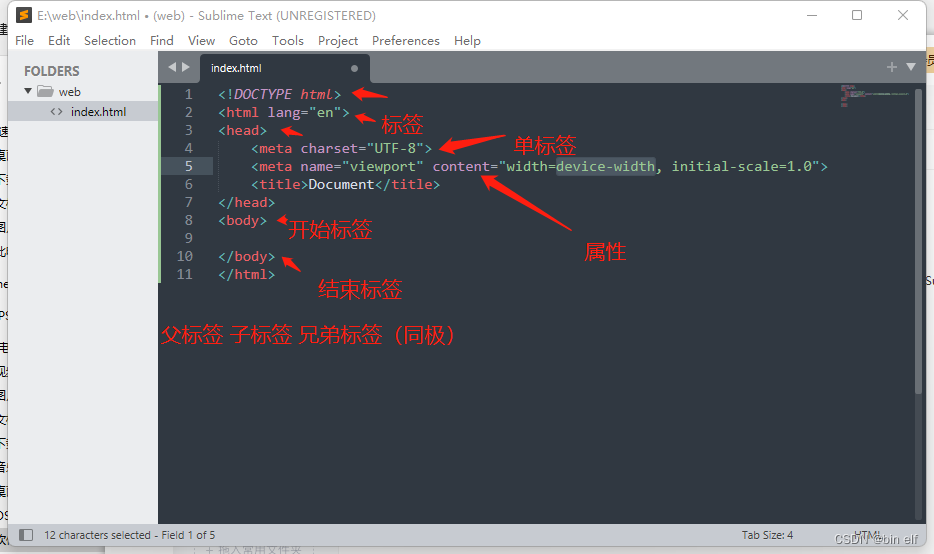Close the Sublime Text window
The width and height of the screenshot is (934, 554).
902,15
